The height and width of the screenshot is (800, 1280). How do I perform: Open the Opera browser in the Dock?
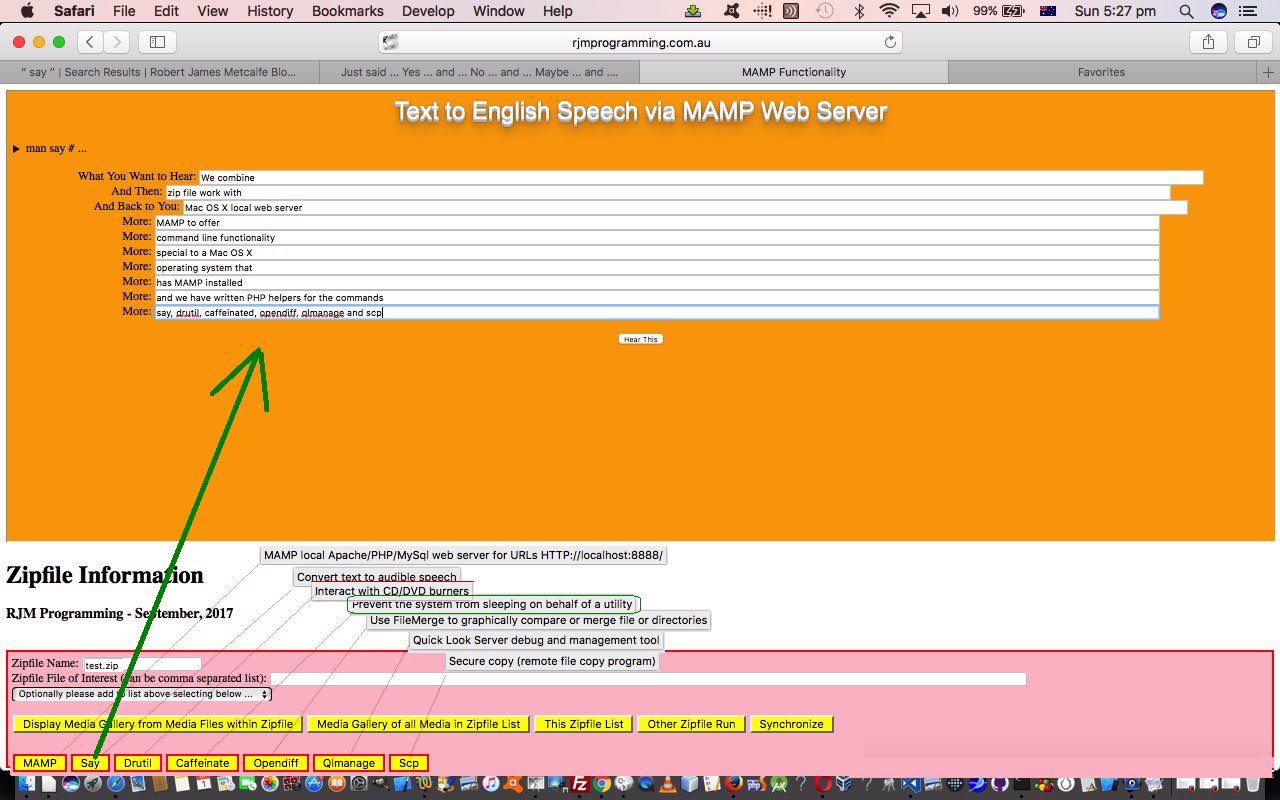point(823,785)
